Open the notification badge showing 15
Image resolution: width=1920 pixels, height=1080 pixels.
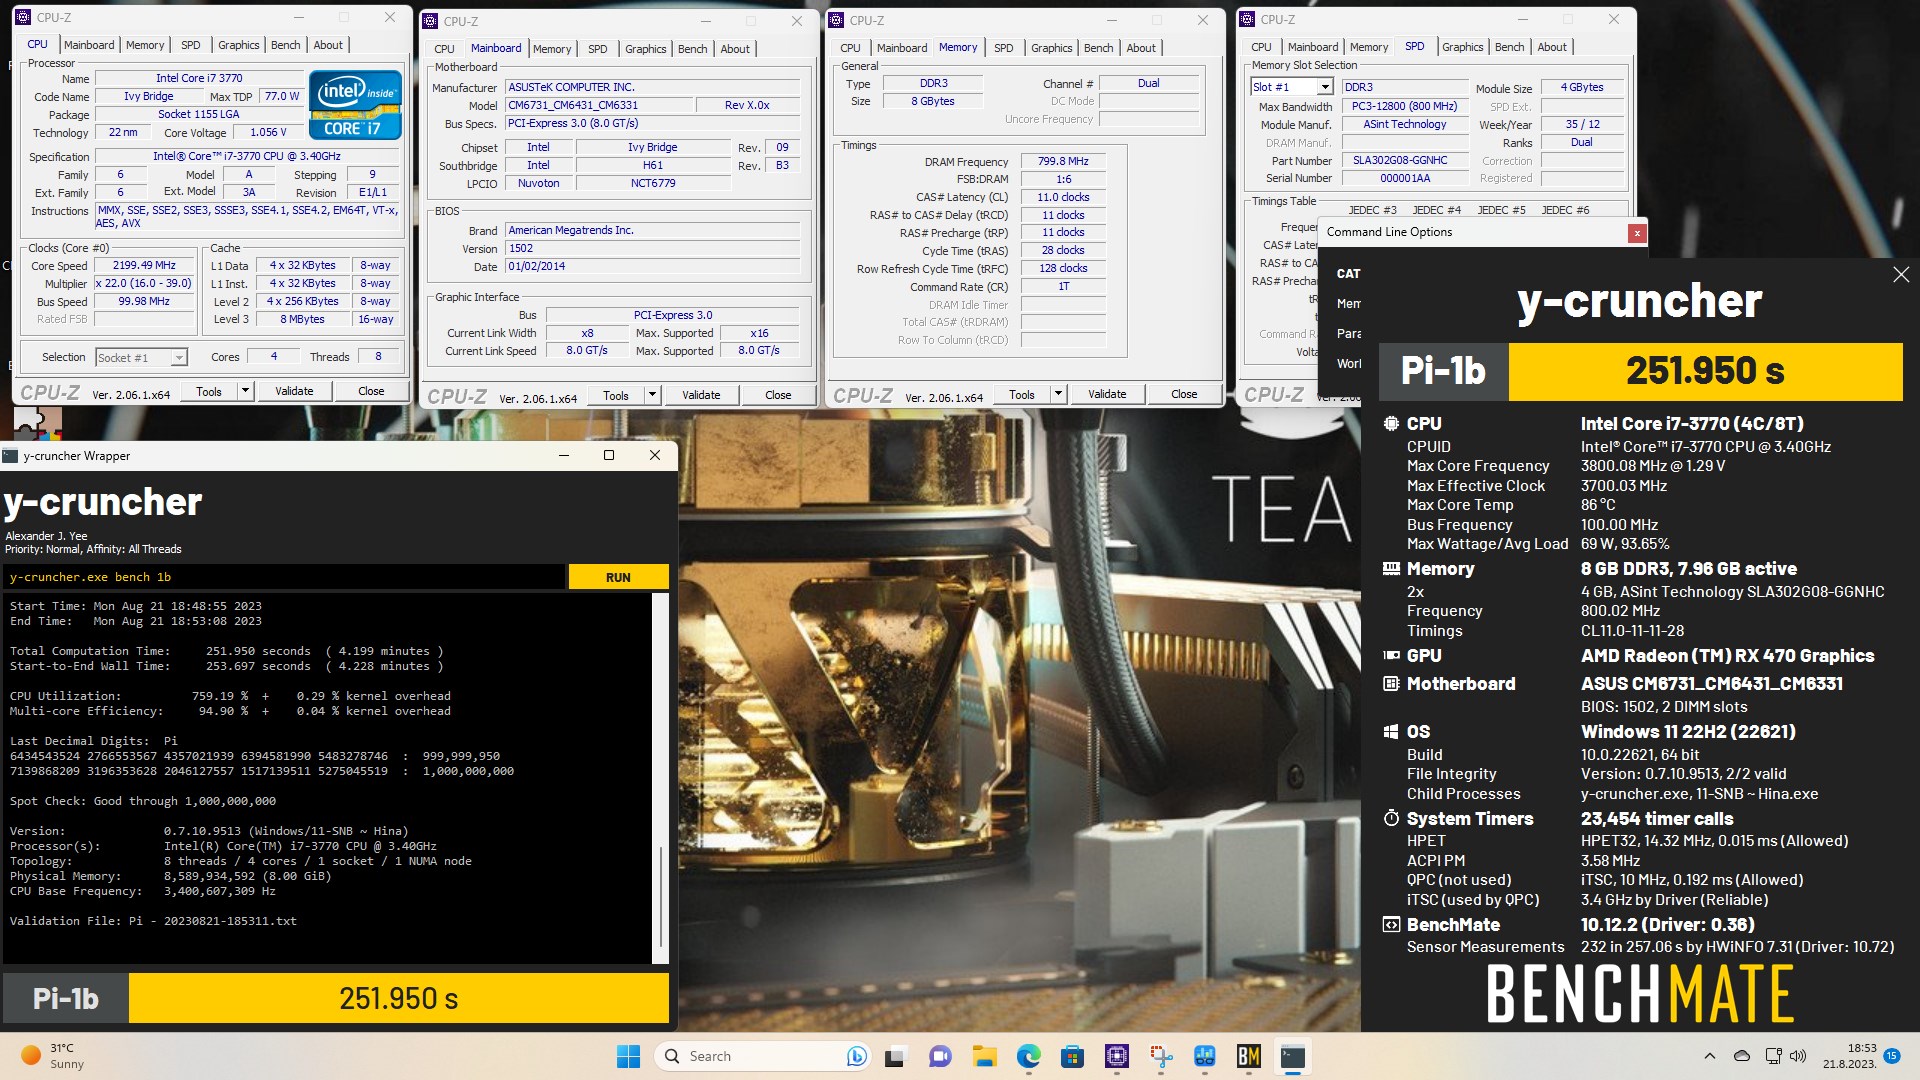1891,1056
